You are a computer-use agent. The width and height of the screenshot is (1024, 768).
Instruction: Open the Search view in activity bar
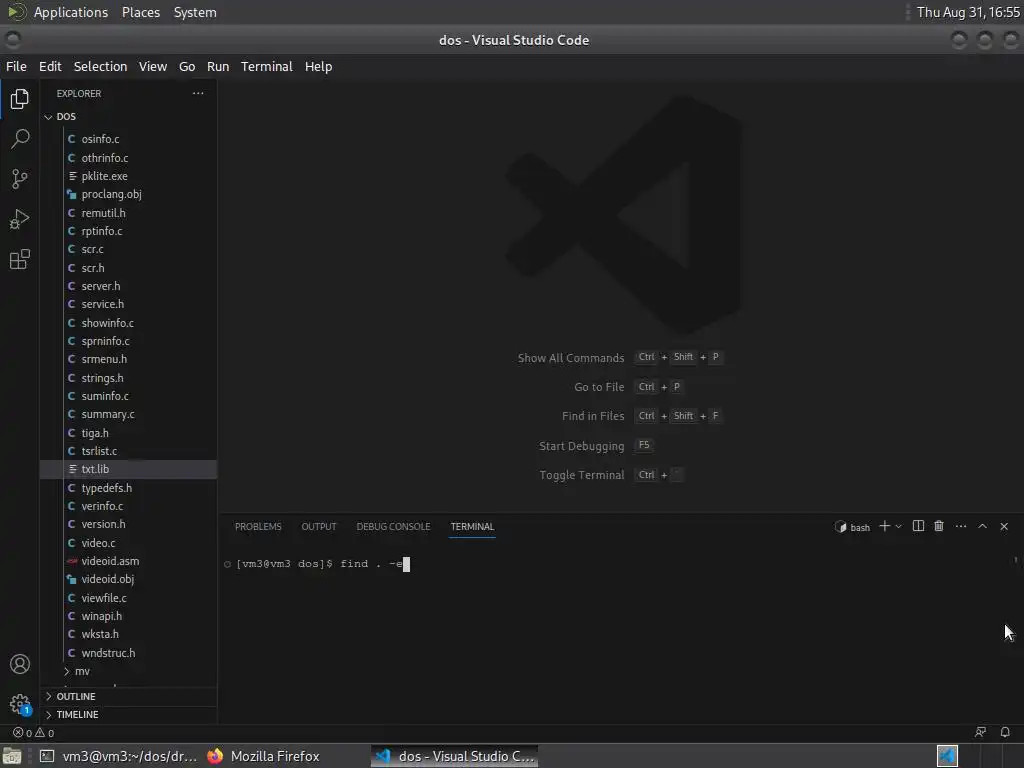point(20,138)
